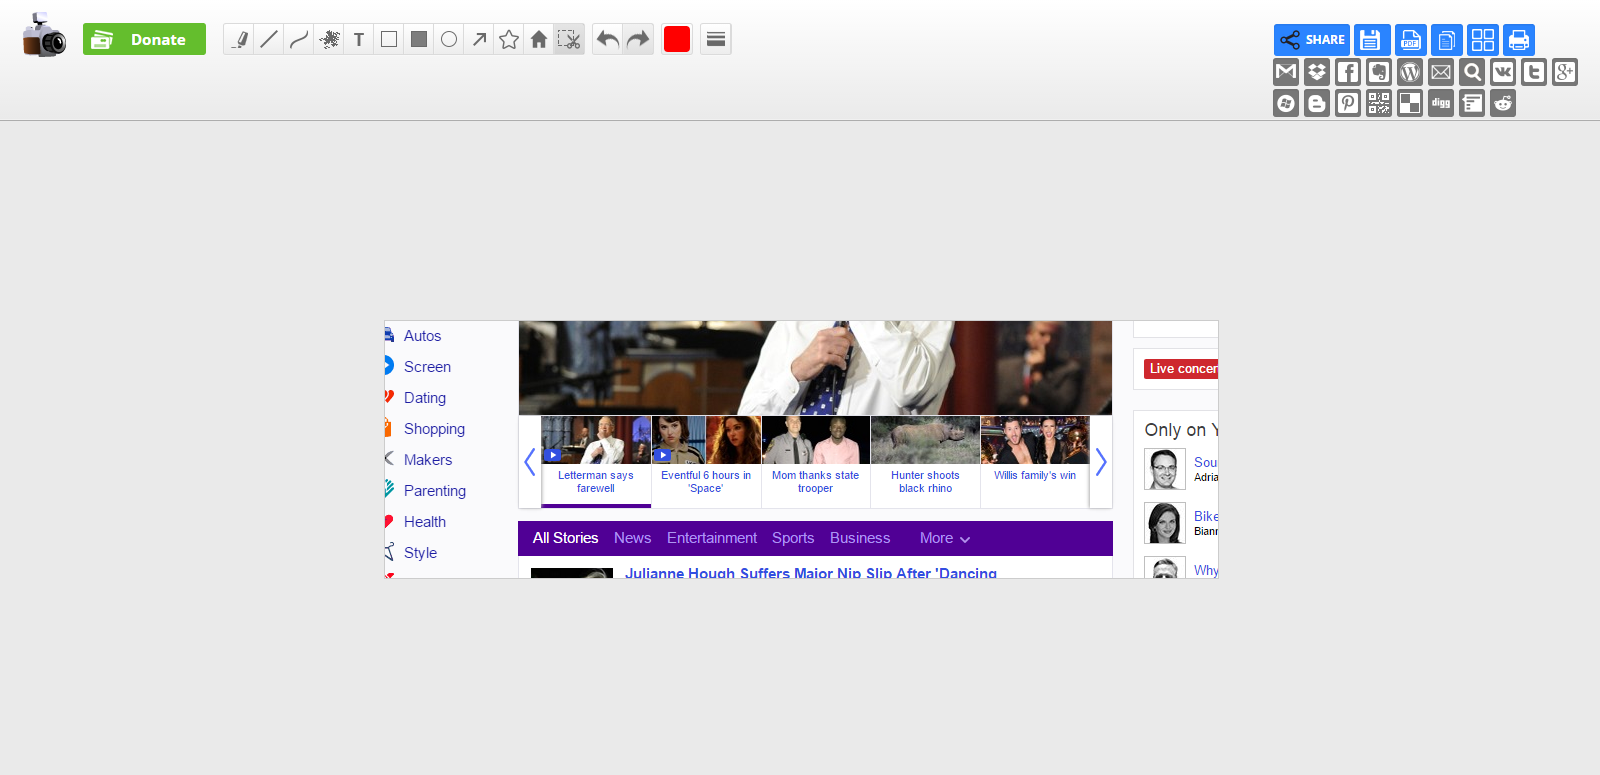Click the 'Makers' text in captured sidebar
The width and height of the screenshot is (1600, 775).
tap(428, 460)
